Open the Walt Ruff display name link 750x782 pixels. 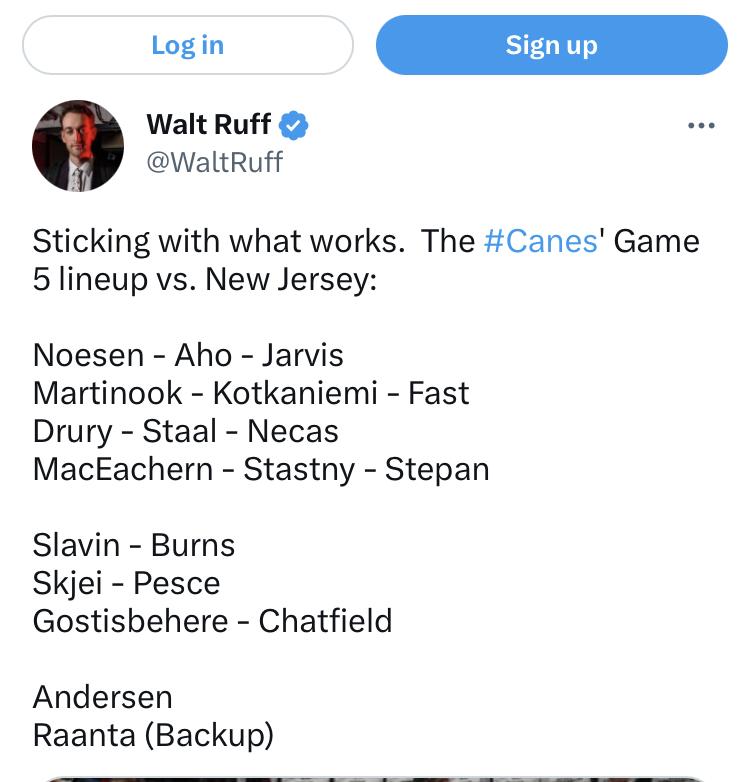[x=208, y=124]
